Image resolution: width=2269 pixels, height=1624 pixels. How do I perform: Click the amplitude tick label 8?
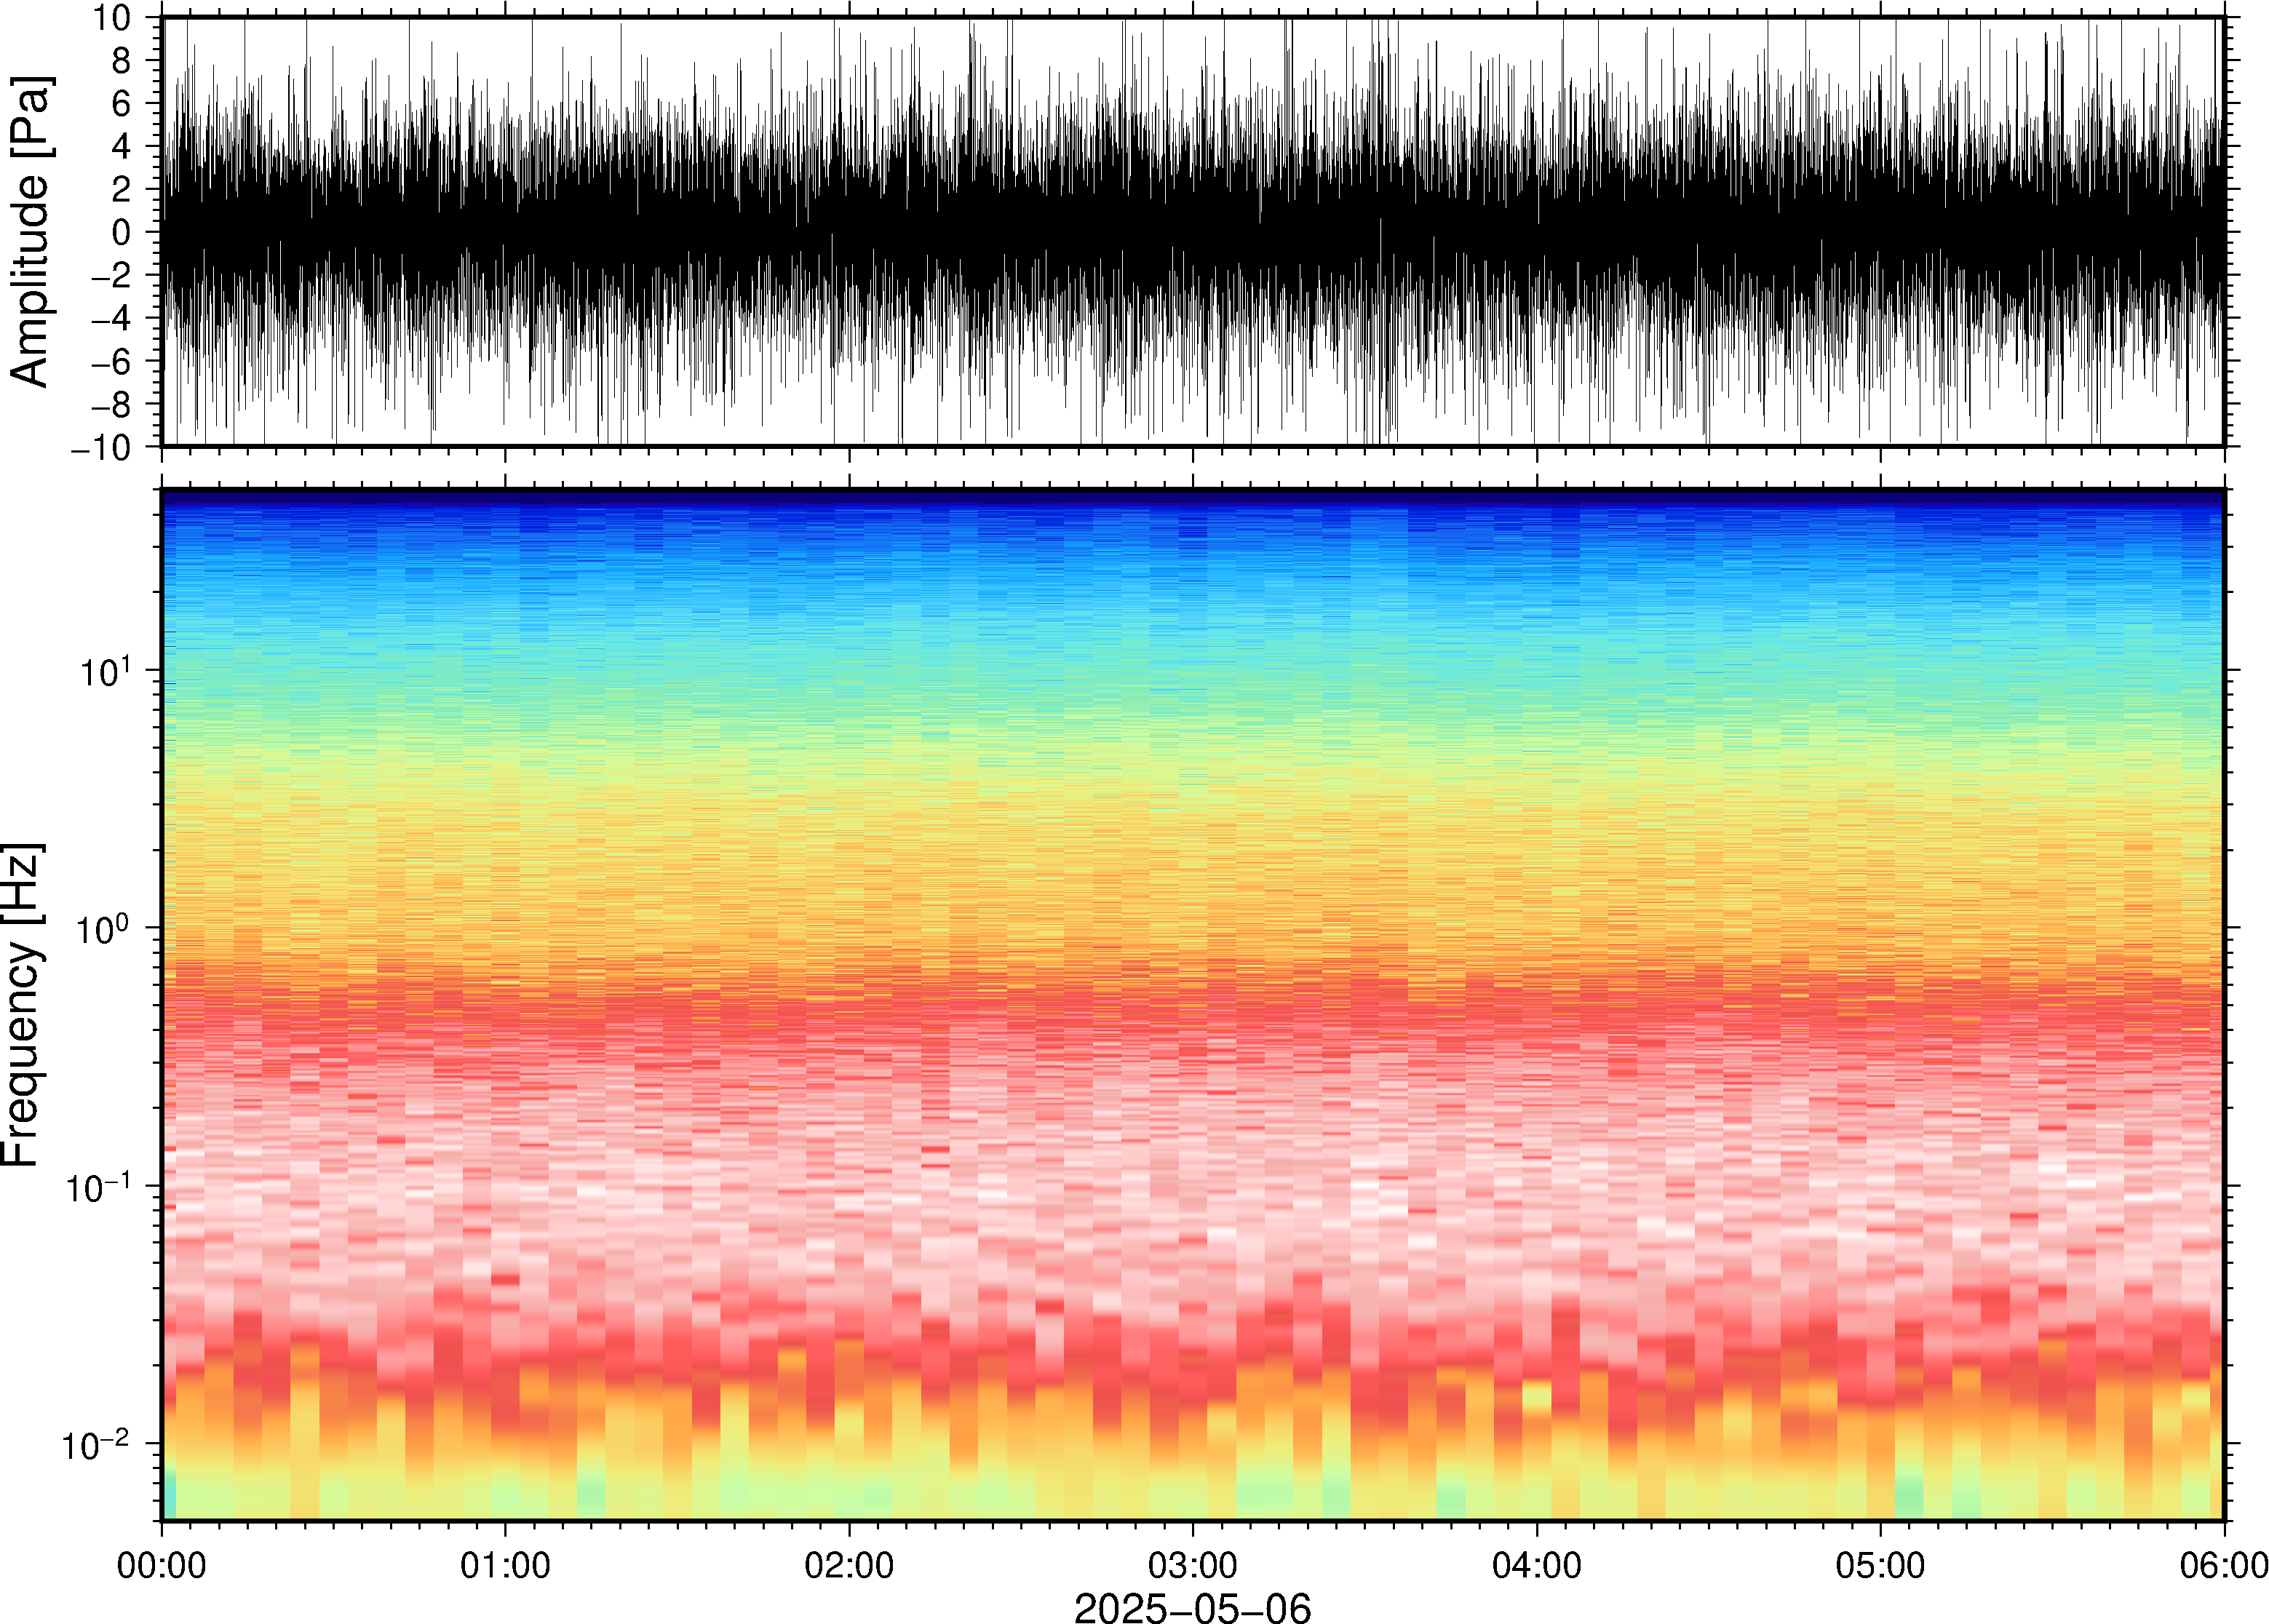coord(122,61)
